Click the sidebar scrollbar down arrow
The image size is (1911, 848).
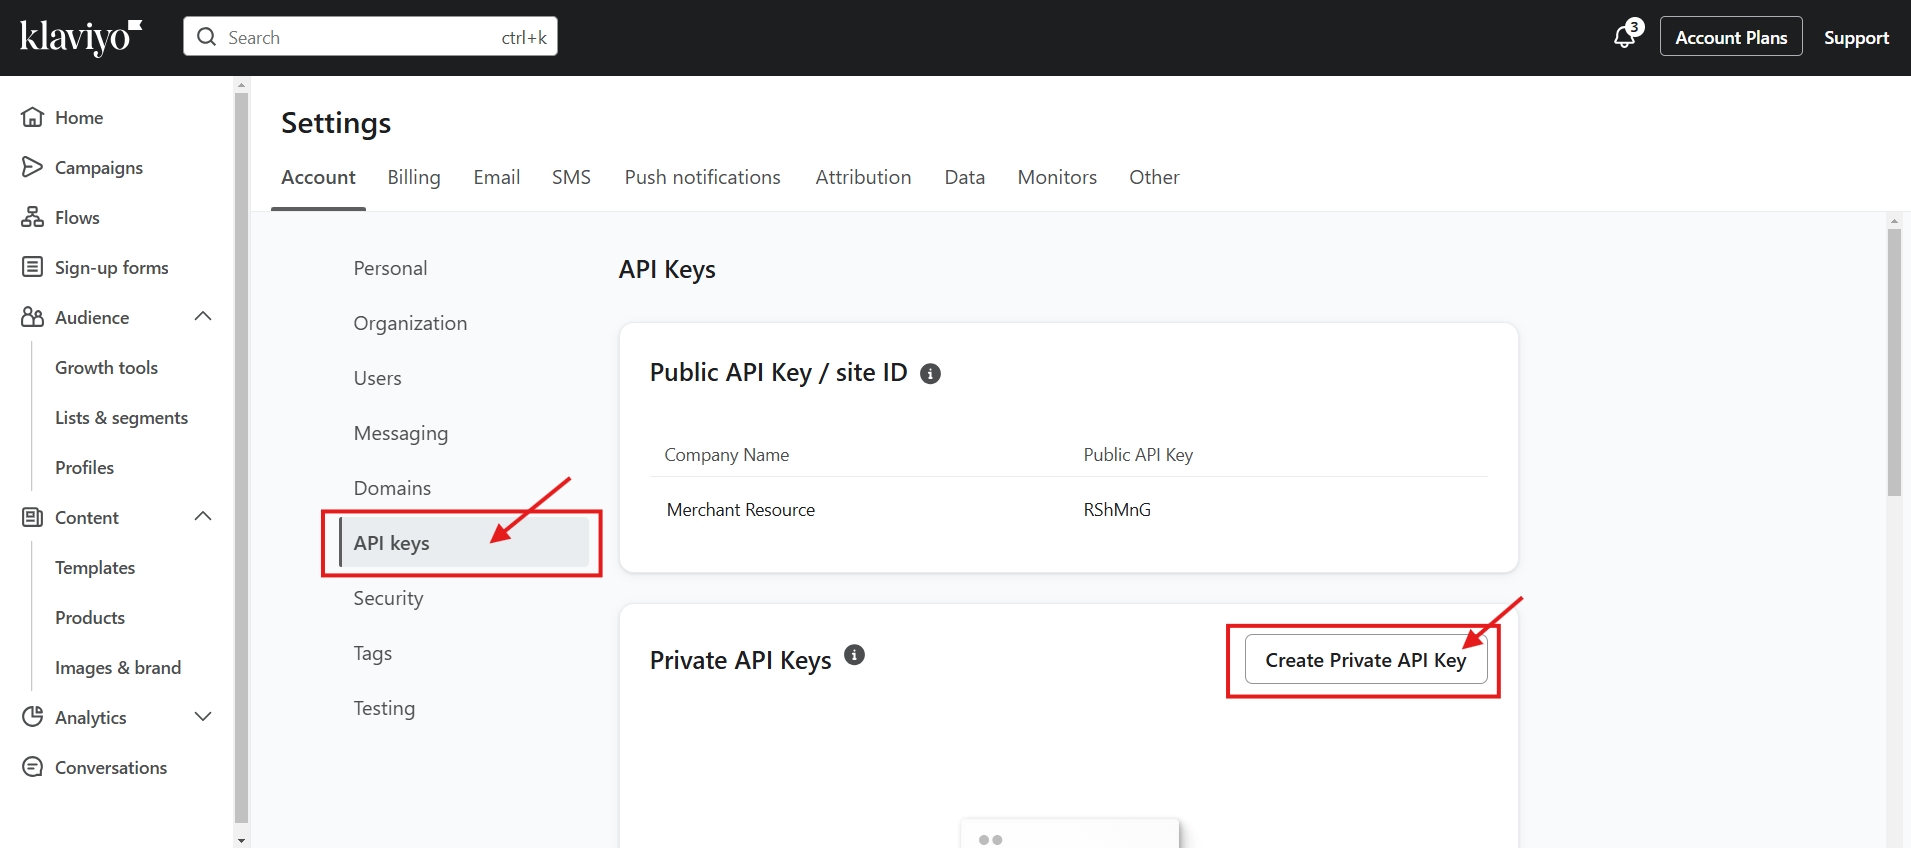pyautogui.click(x=241, y=840)
